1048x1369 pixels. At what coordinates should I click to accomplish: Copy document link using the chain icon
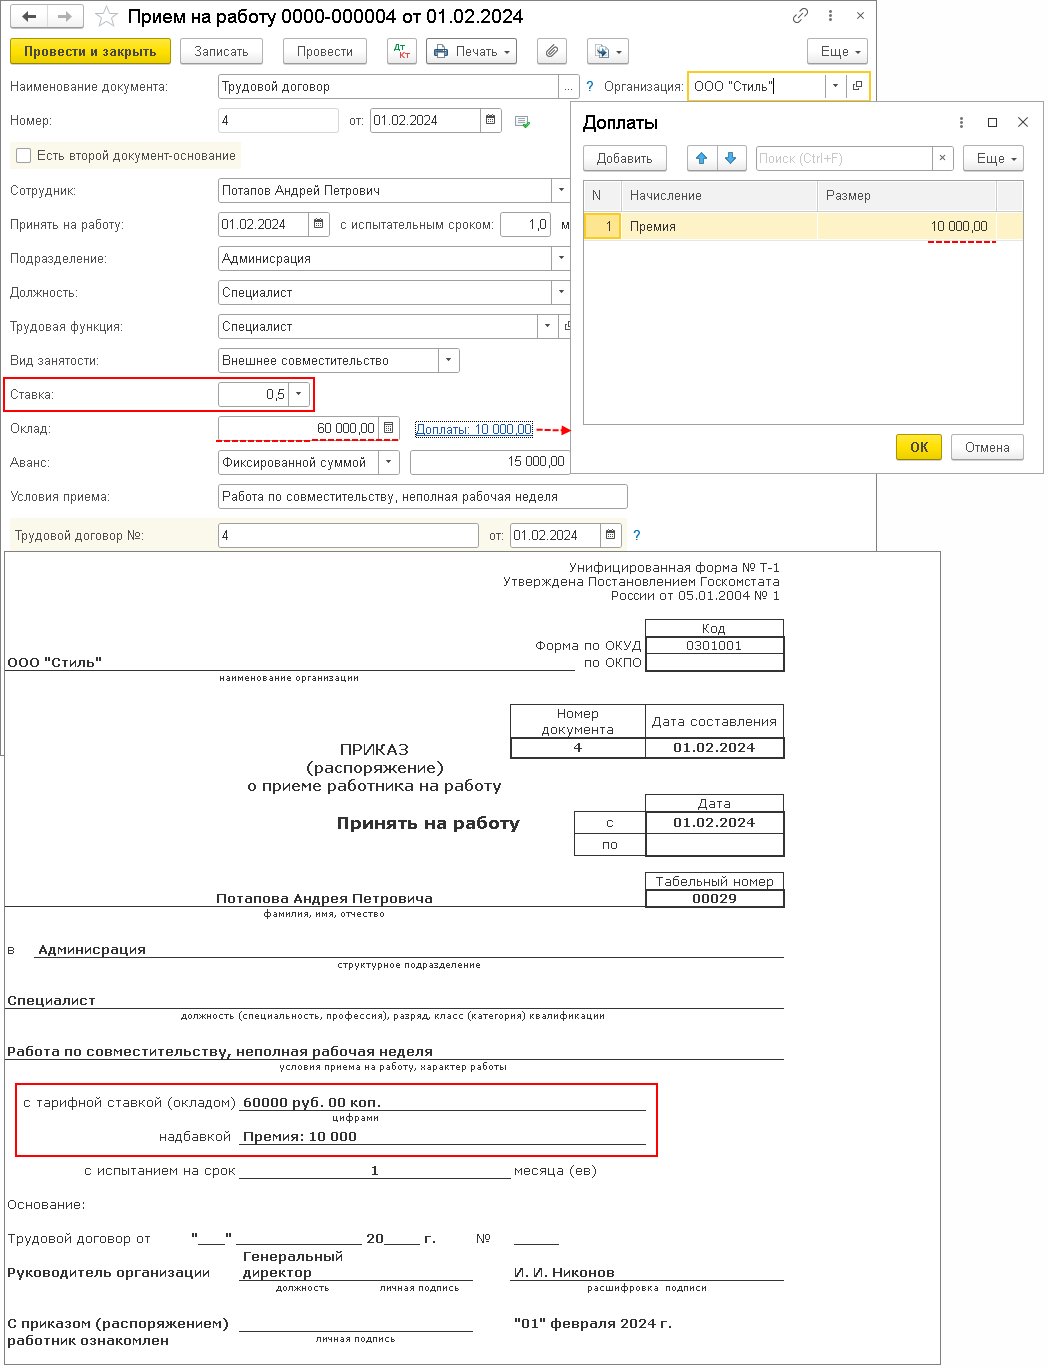click(x=799, y=16)
